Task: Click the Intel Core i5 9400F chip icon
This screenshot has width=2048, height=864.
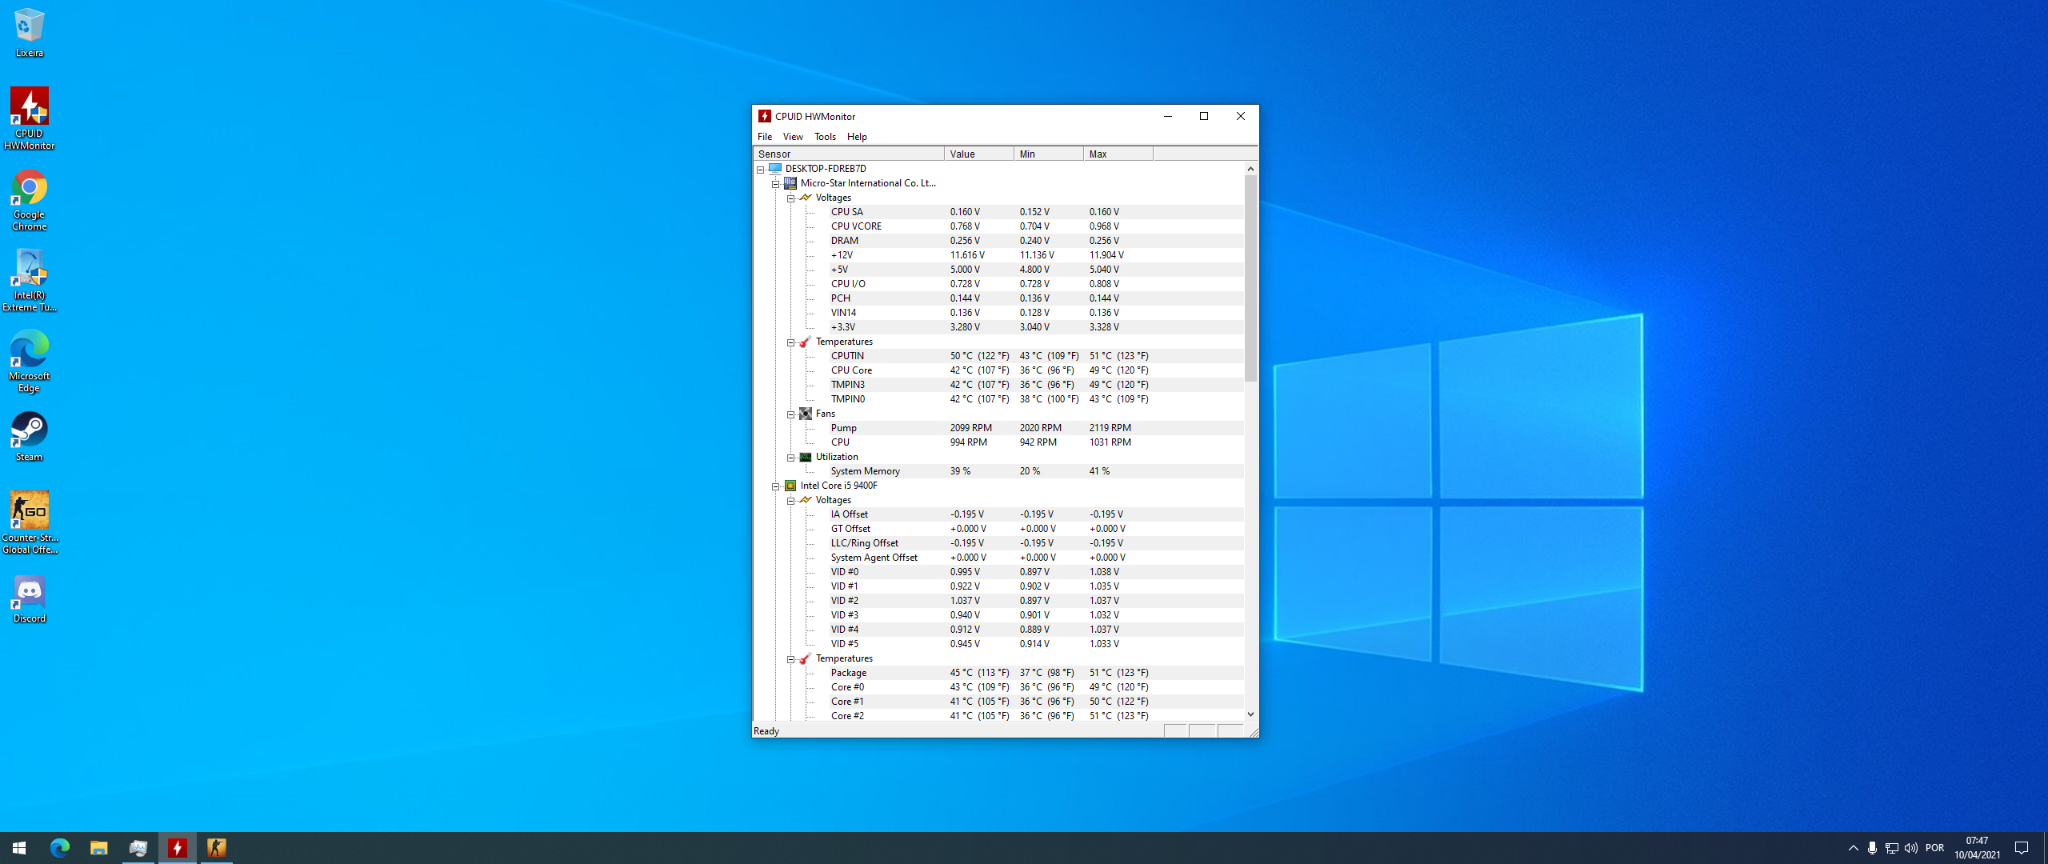Action: coord(790,486)
